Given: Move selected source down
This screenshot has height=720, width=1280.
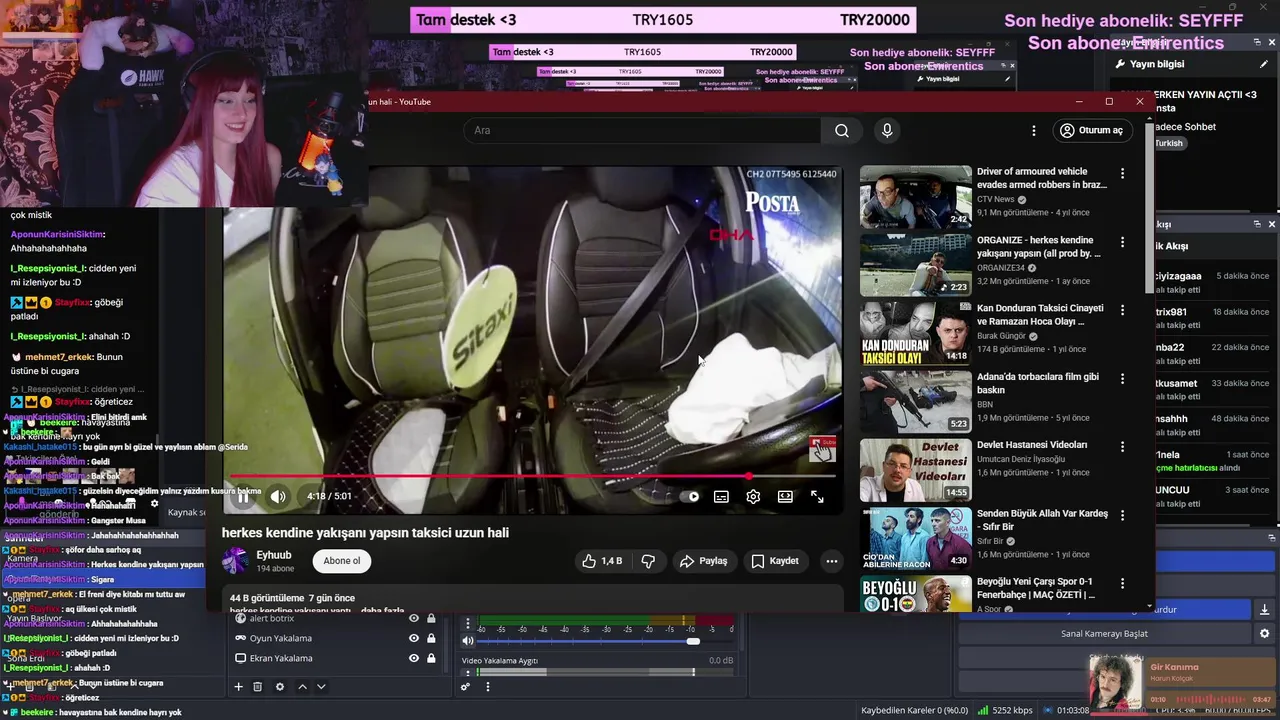Looking at the screenshot, I should [321, 687].
